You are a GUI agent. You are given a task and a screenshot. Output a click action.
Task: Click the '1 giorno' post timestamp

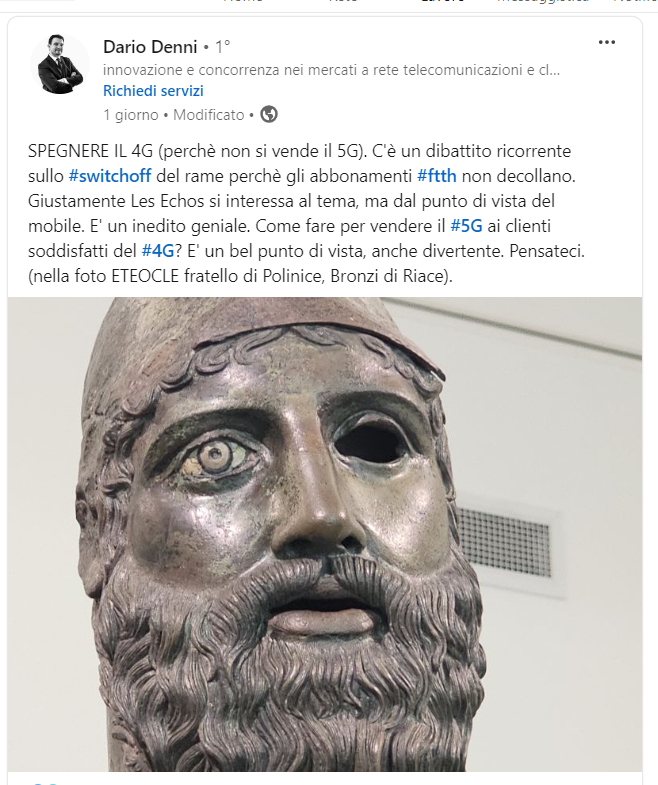pos(131,115)
